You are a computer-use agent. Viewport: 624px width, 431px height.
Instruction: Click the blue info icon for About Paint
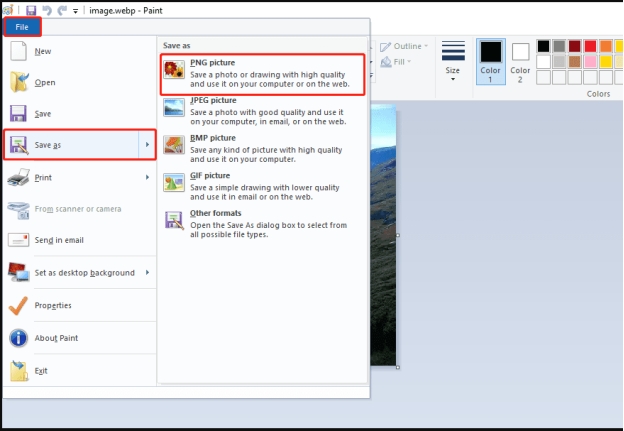pyautogui.click(x=18, y=338)
